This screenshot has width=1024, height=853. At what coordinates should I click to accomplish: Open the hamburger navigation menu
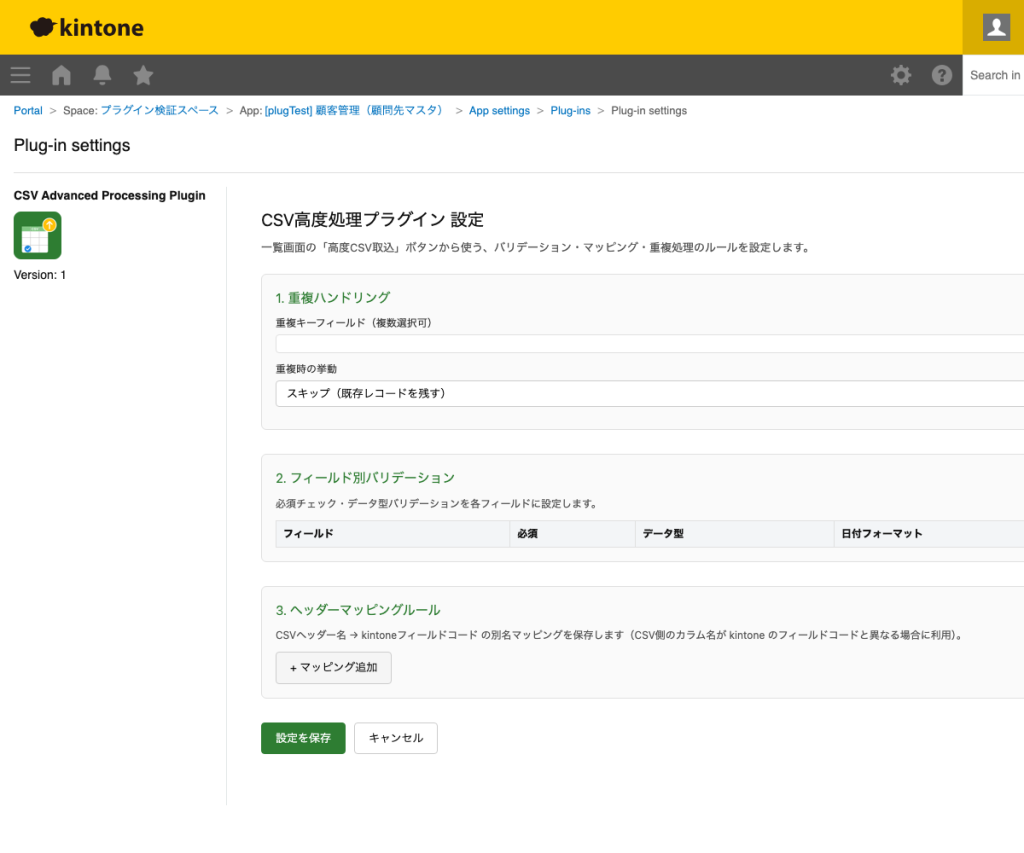coord(20,75)
